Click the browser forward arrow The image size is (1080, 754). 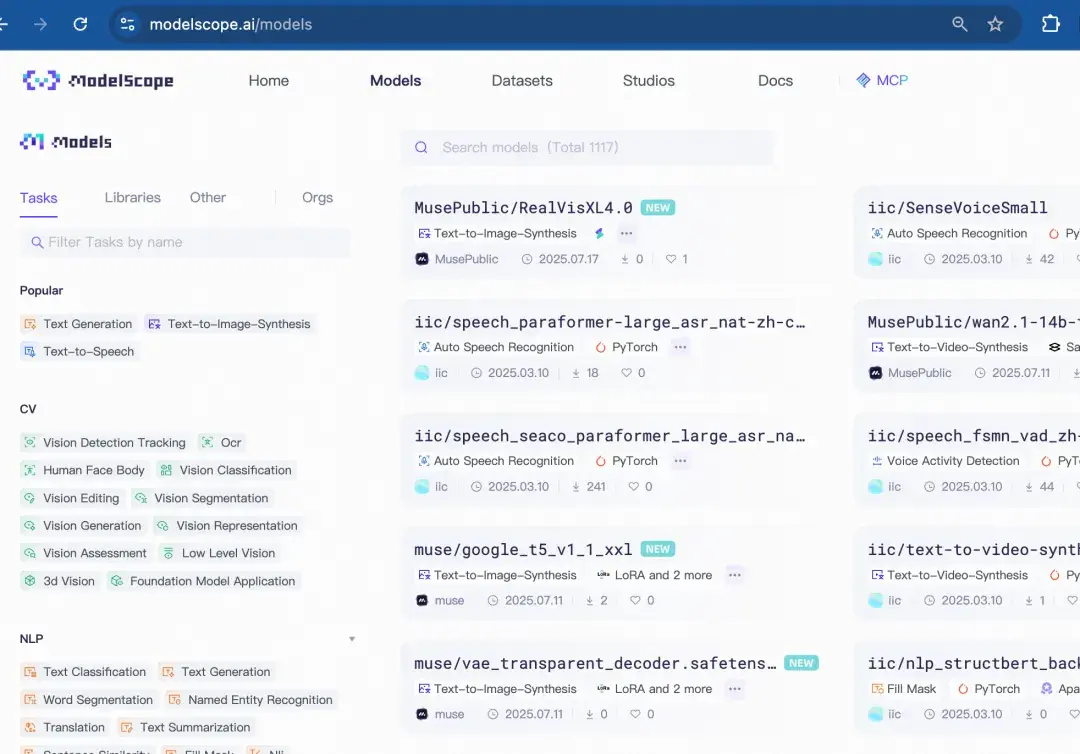pyautogui.click(x=41, y=24)
